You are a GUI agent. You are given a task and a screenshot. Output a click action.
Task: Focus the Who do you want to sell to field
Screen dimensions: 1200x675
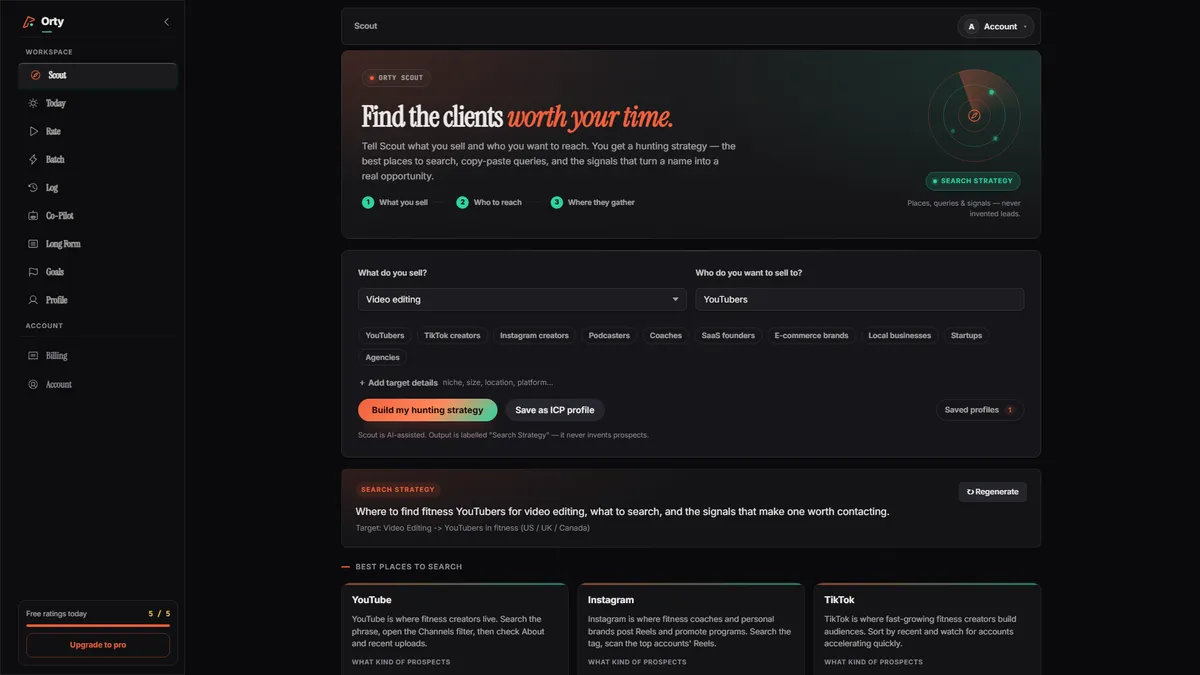point(860,299)
